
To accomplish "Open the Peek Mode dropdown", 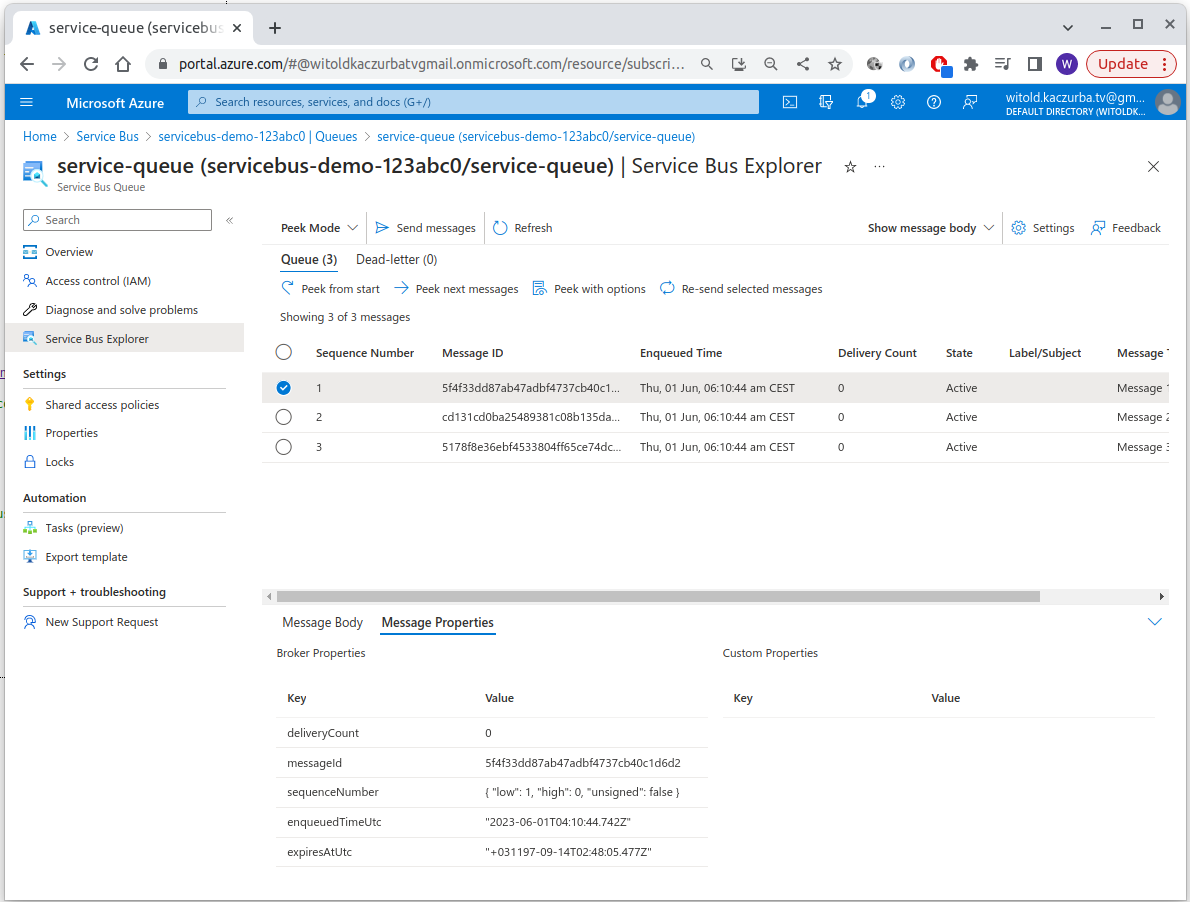I will click(x=319, y=228).
